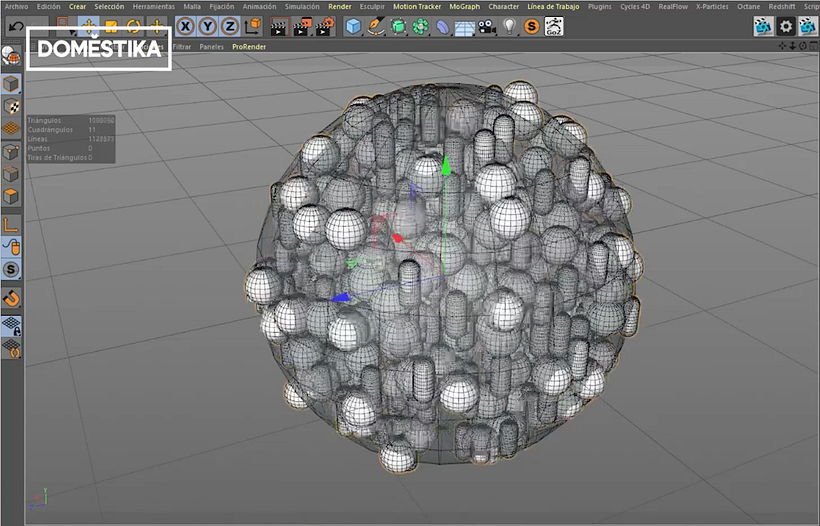
Task: Click the rightmost blue clapperboard icon
Action: [808, 26]
